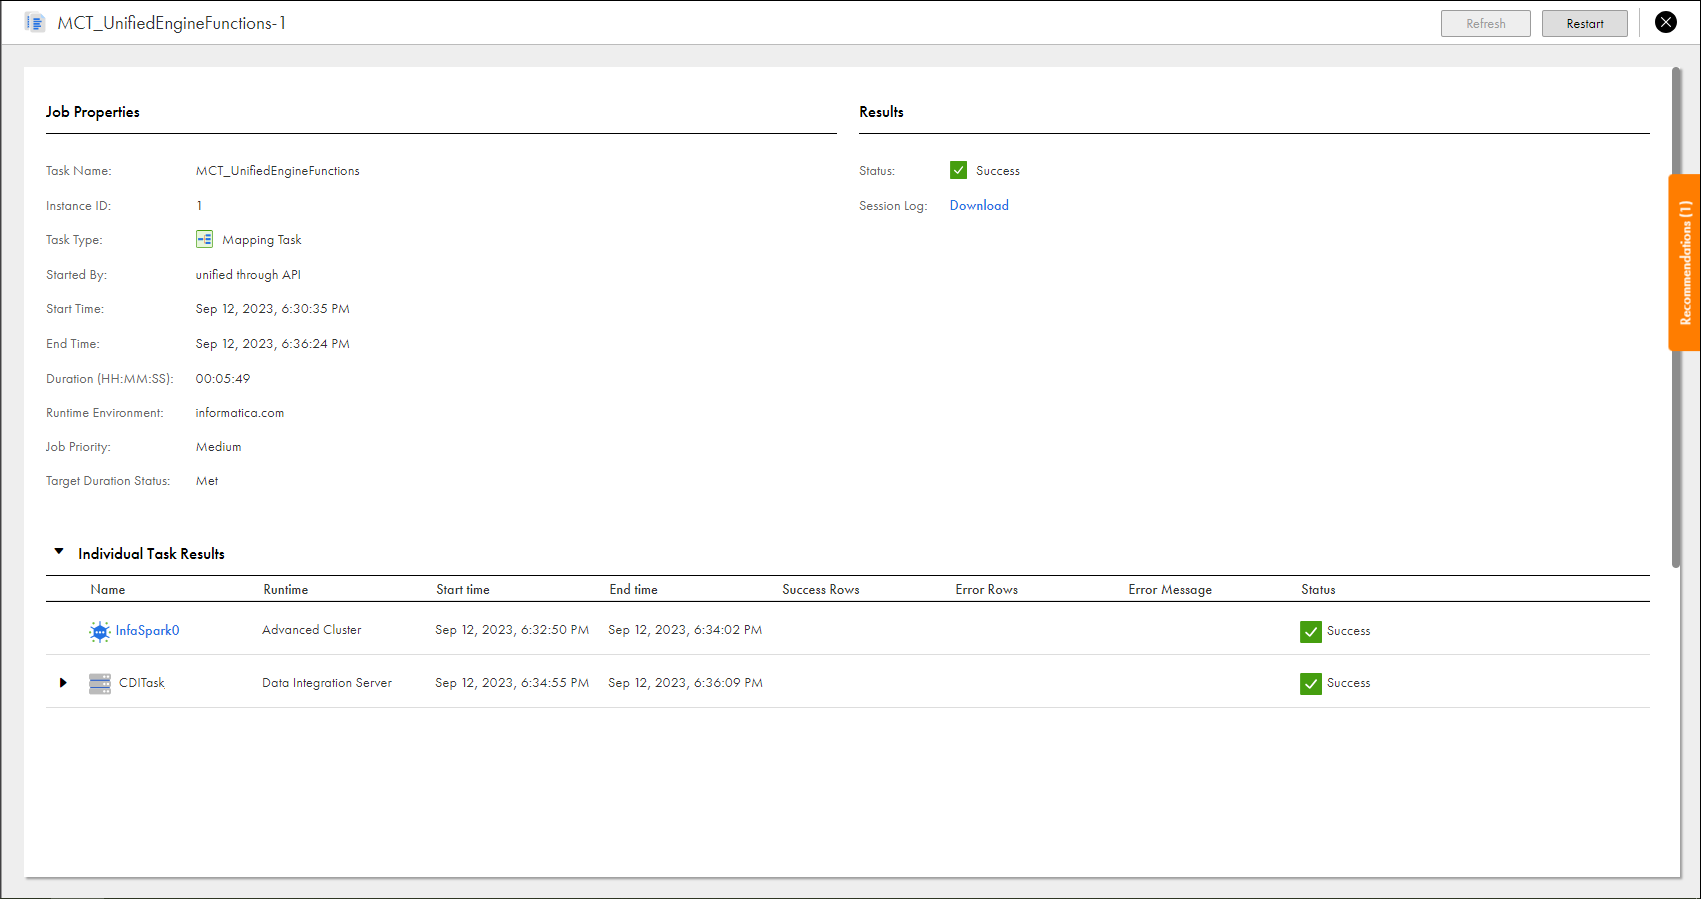Click the InfaSpark0 cluster icon
This screenshot has height=899, width=1701.
(100, 631)
